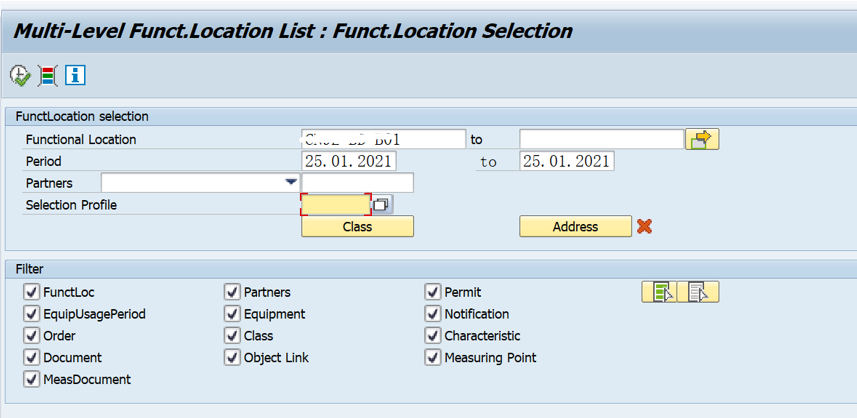857x418 pixels.
Task: Click the Period label
Action: pos(44,162)
